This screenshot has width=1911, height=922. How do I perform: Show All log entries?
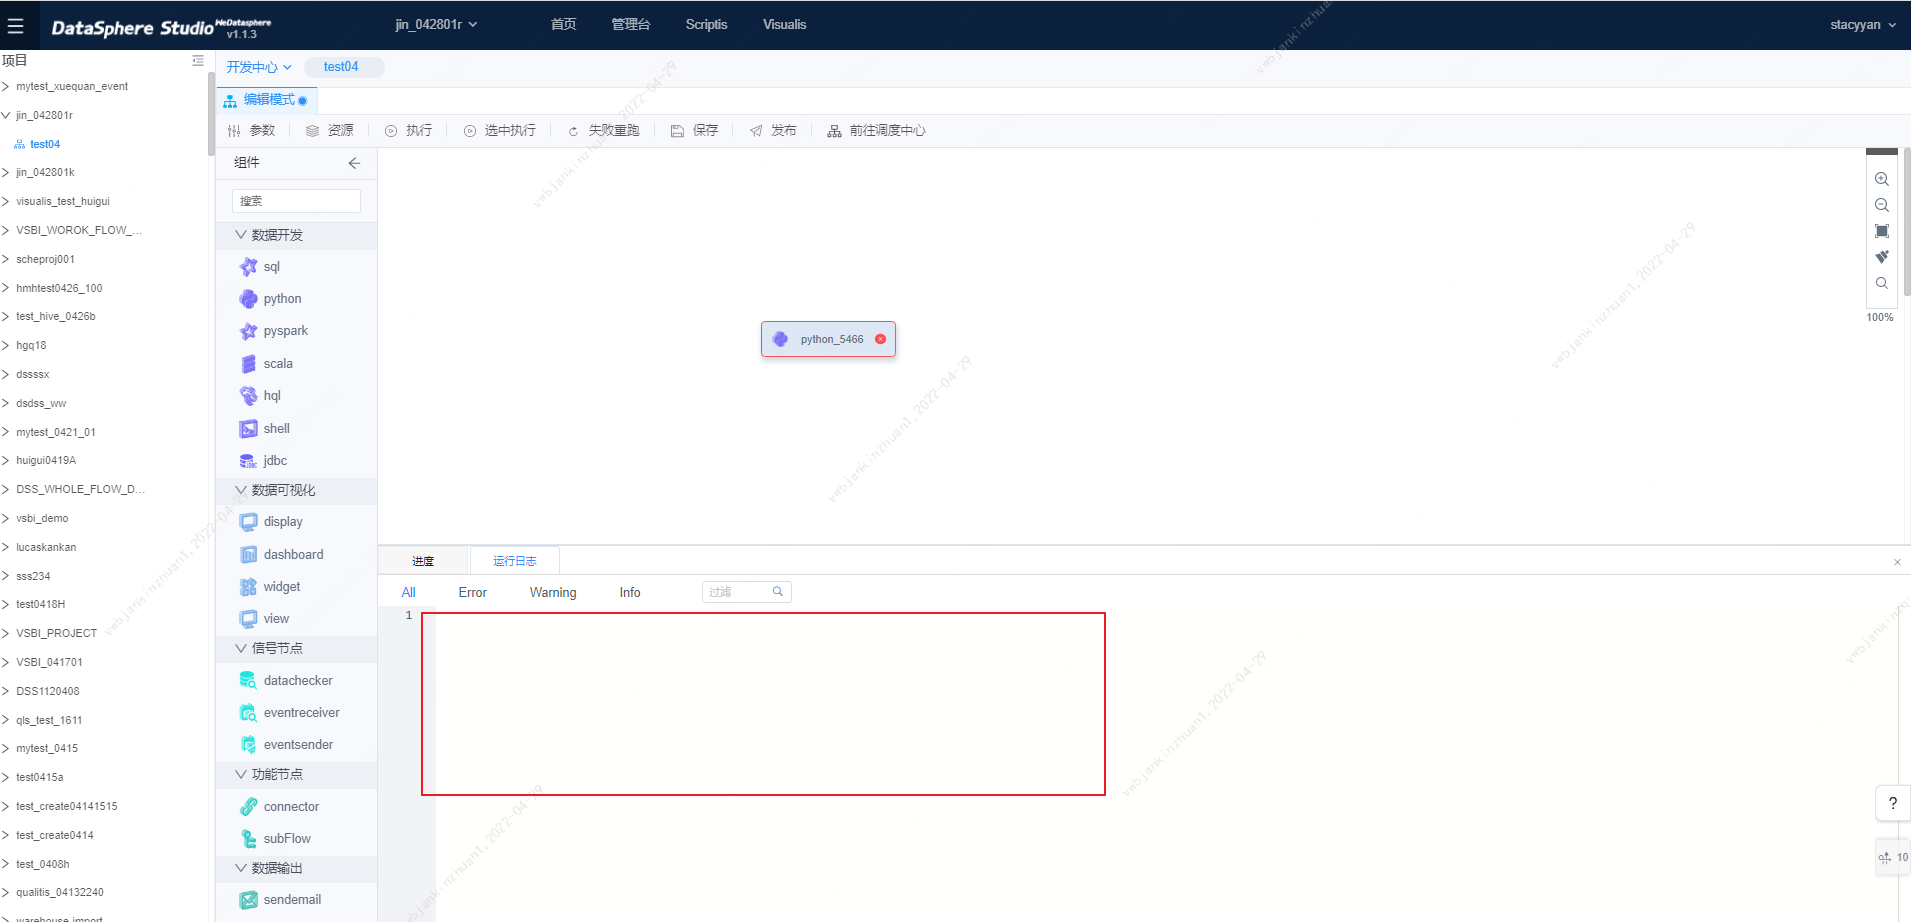408,593
